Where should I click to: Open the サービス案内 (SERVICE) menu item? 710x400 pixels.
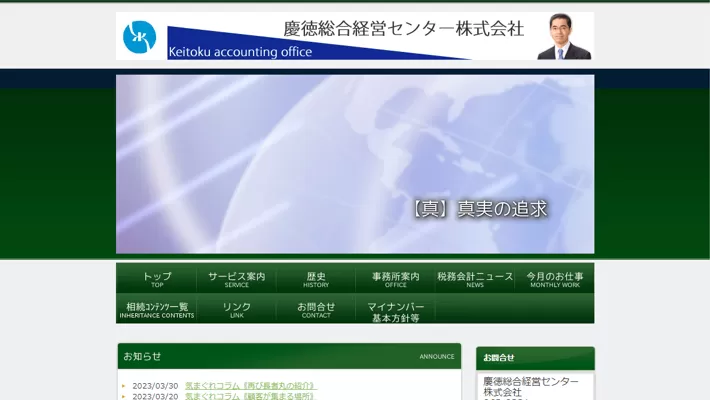tap(236, 279)
